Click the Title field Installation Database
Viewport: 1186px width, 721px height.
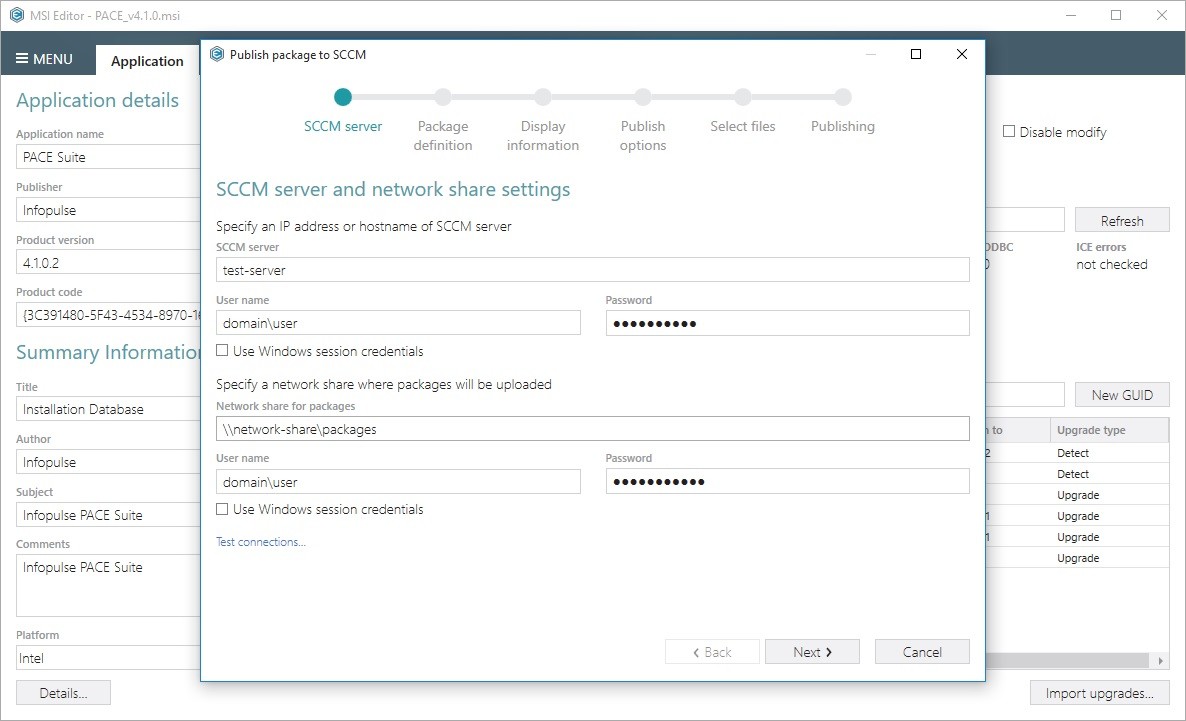click(x=108, y=409)
